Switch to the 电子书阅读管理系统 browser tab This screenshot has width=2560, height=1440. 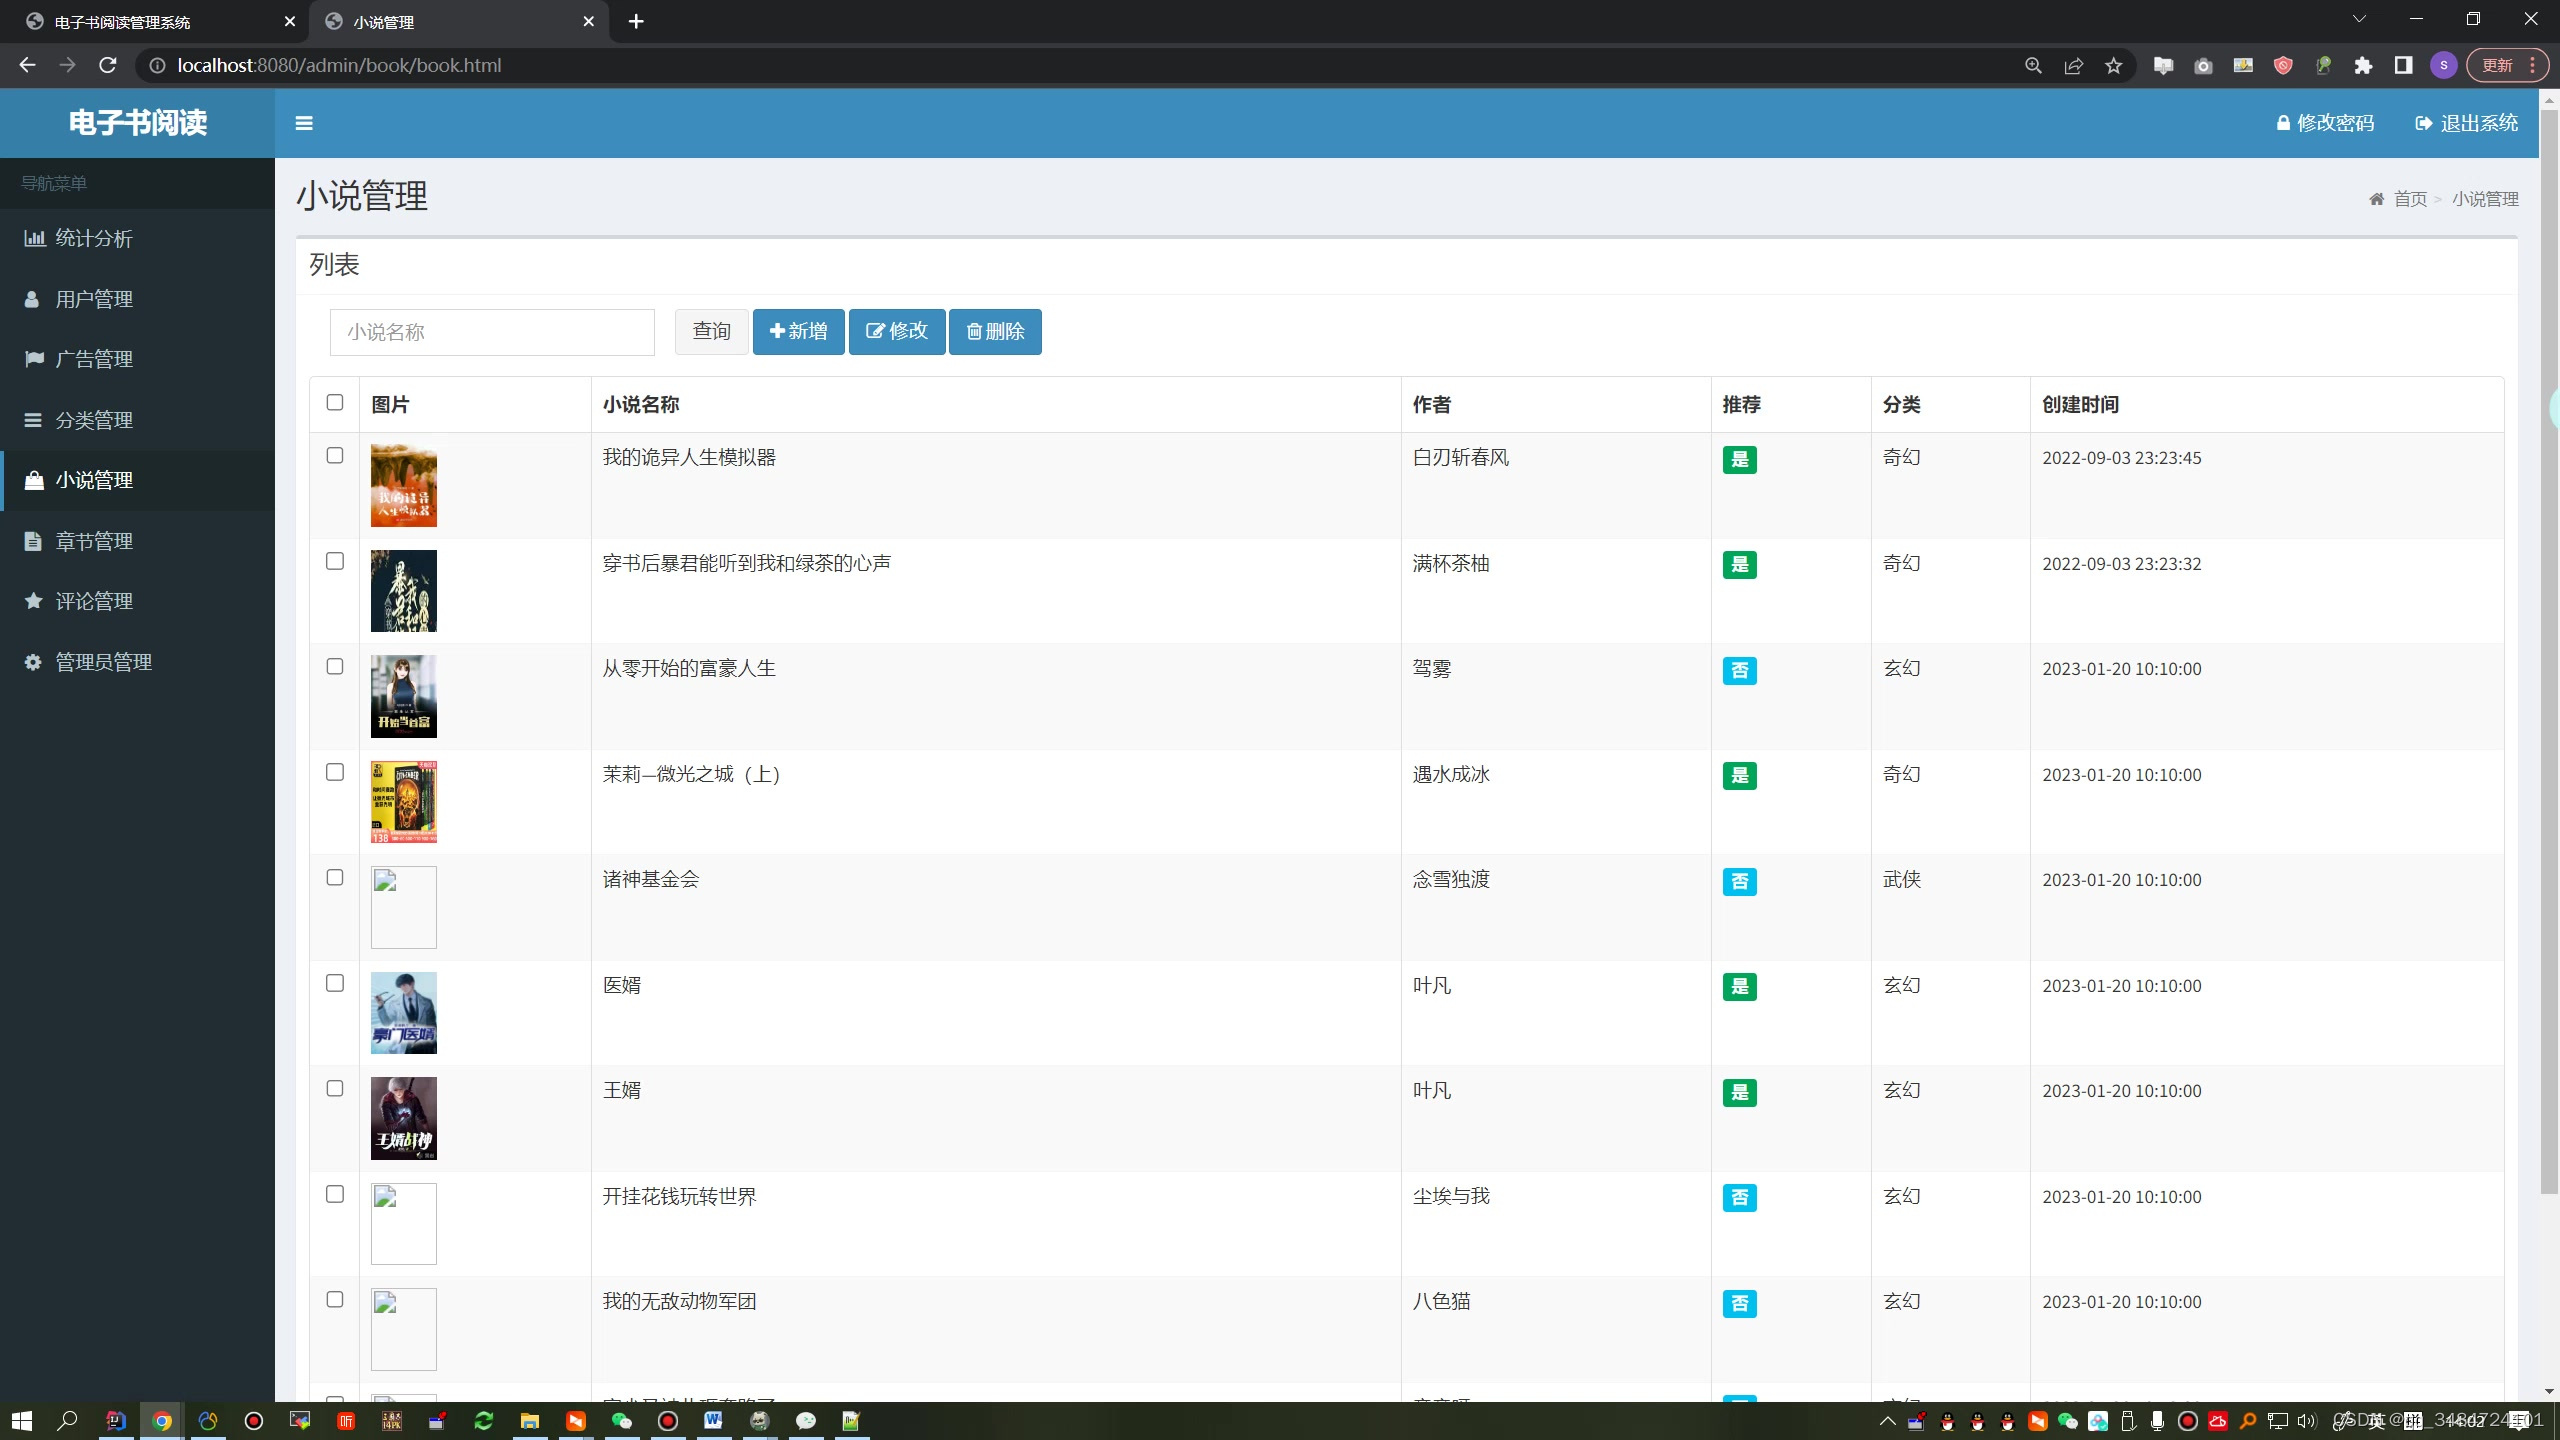point(122,22)
